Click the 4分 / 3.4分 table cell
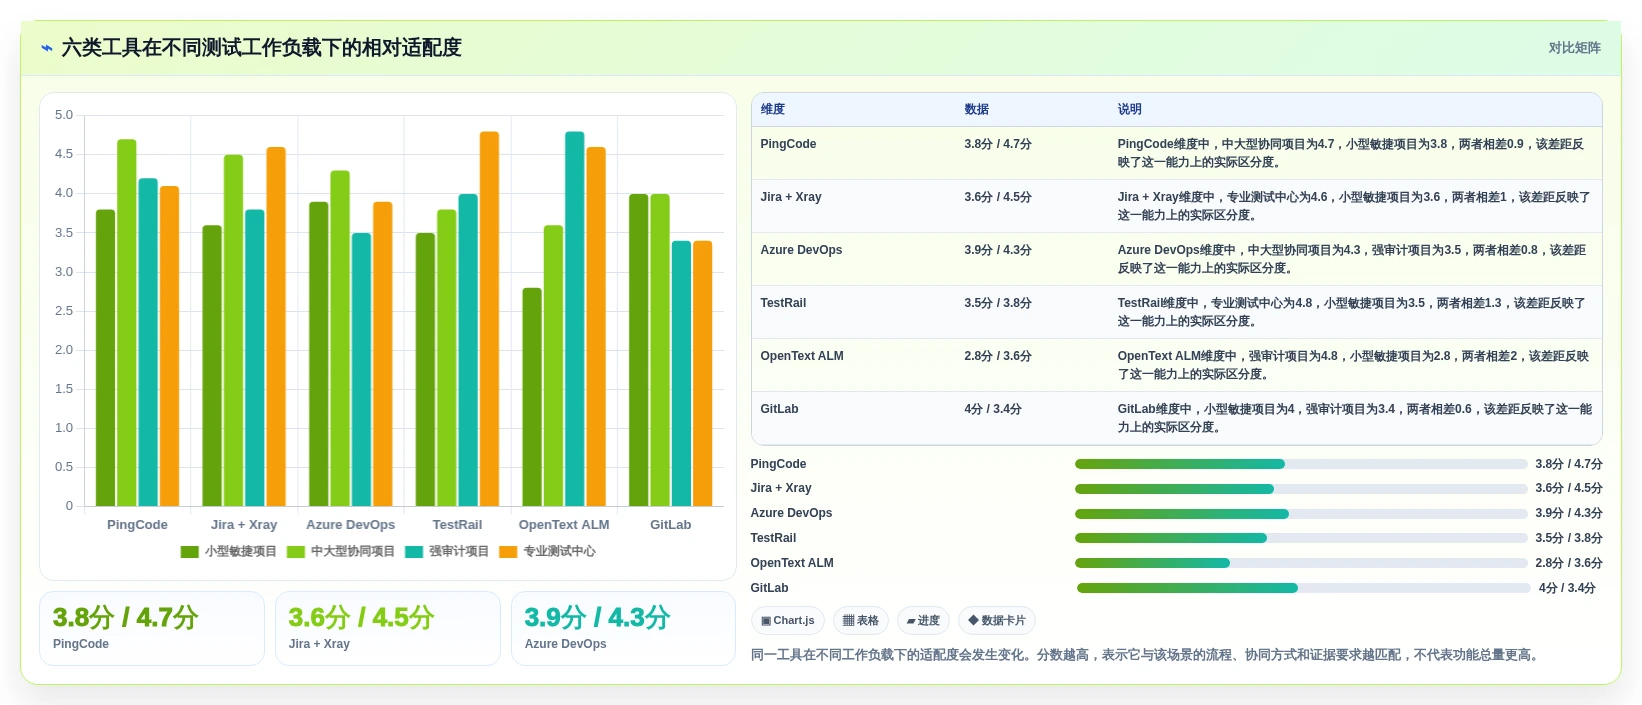The height and width of the screenshot is (705, 1642). click(x=992, y=409)
